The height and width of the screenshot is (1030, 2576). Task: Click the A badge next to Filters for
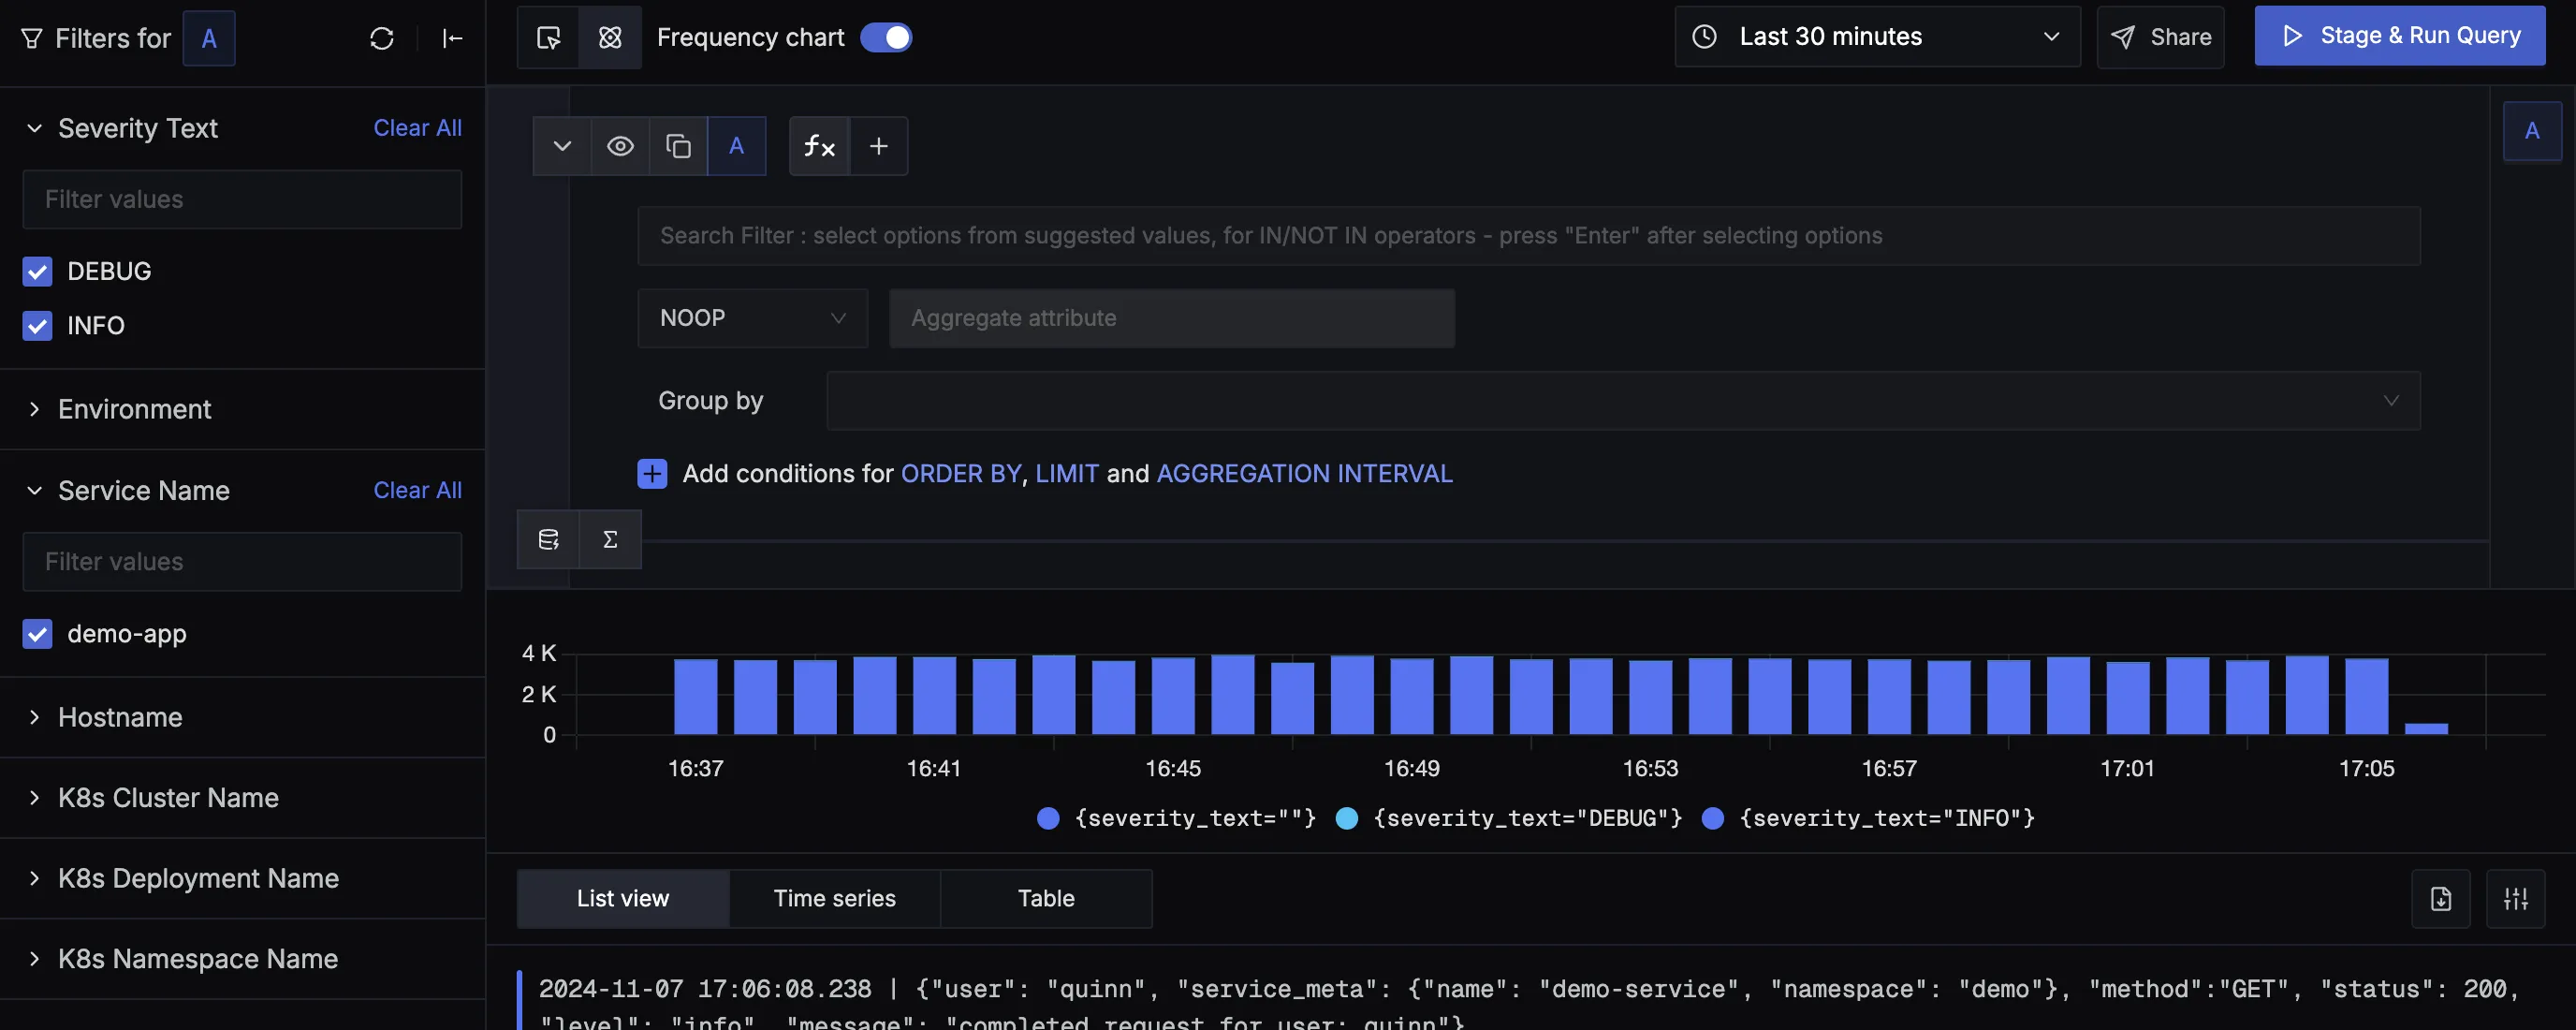[x=209, y=38]
